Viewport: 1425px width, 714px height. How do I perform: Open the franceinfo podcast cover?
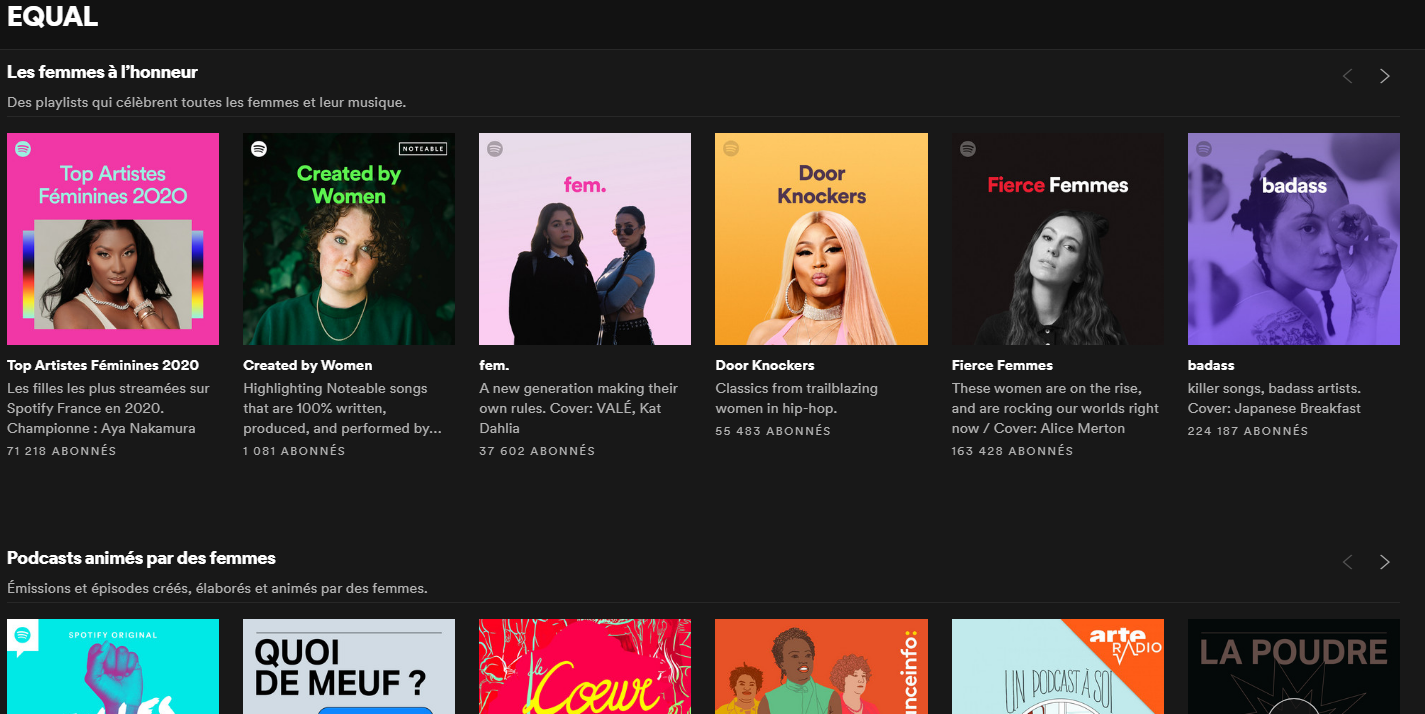pyautogui.click(x=821, y=666)
